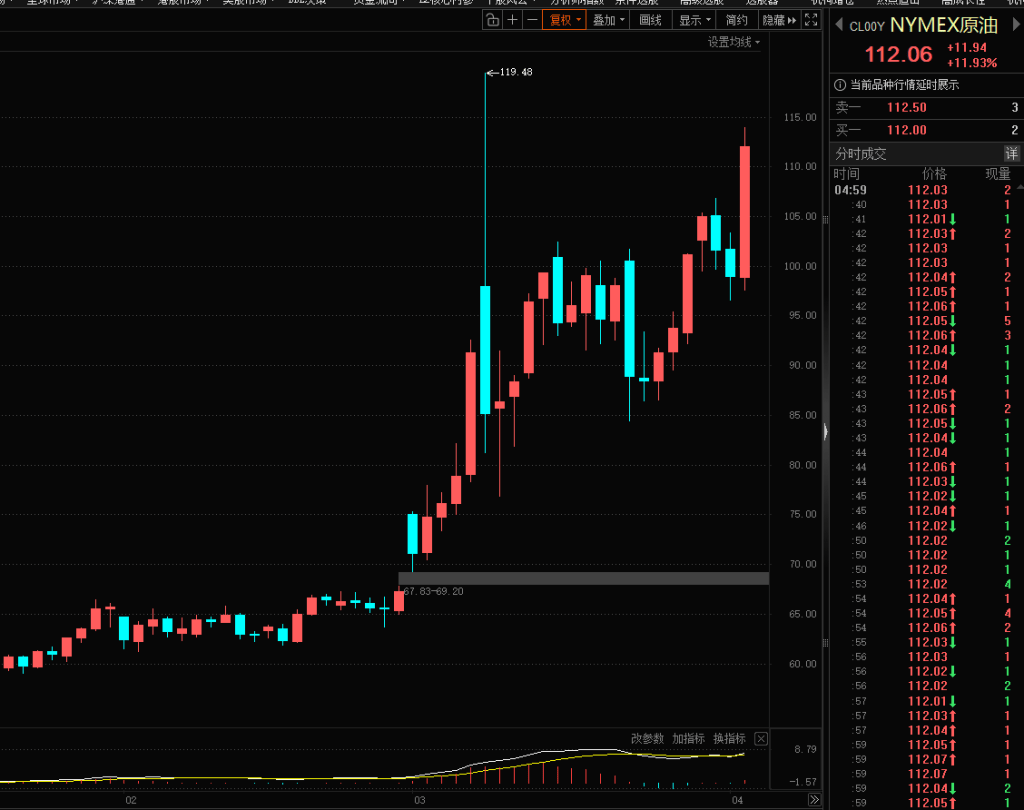Screen dimensions: 1024x810
Task: Click the collapse handle on right panel edge
Action: [x=825, y=431]
